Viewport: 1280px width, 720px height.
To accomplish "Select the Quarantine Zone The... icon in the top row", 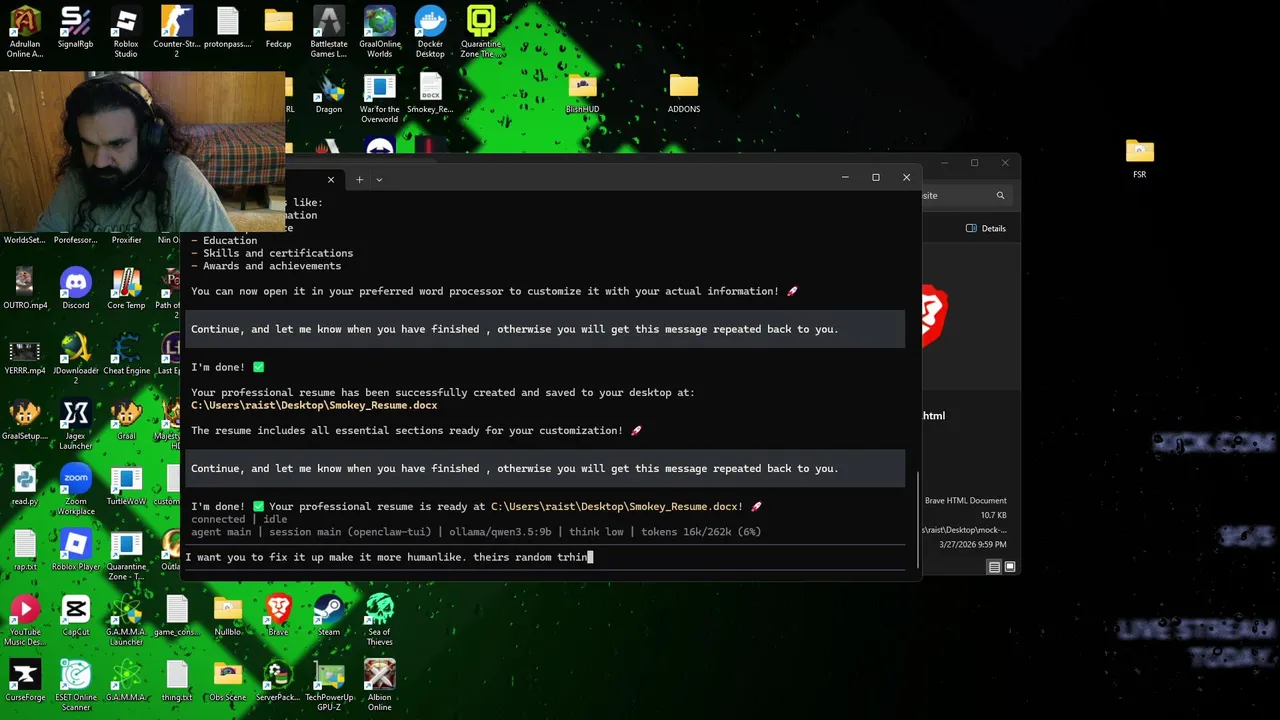I will [x=481, y=32].
